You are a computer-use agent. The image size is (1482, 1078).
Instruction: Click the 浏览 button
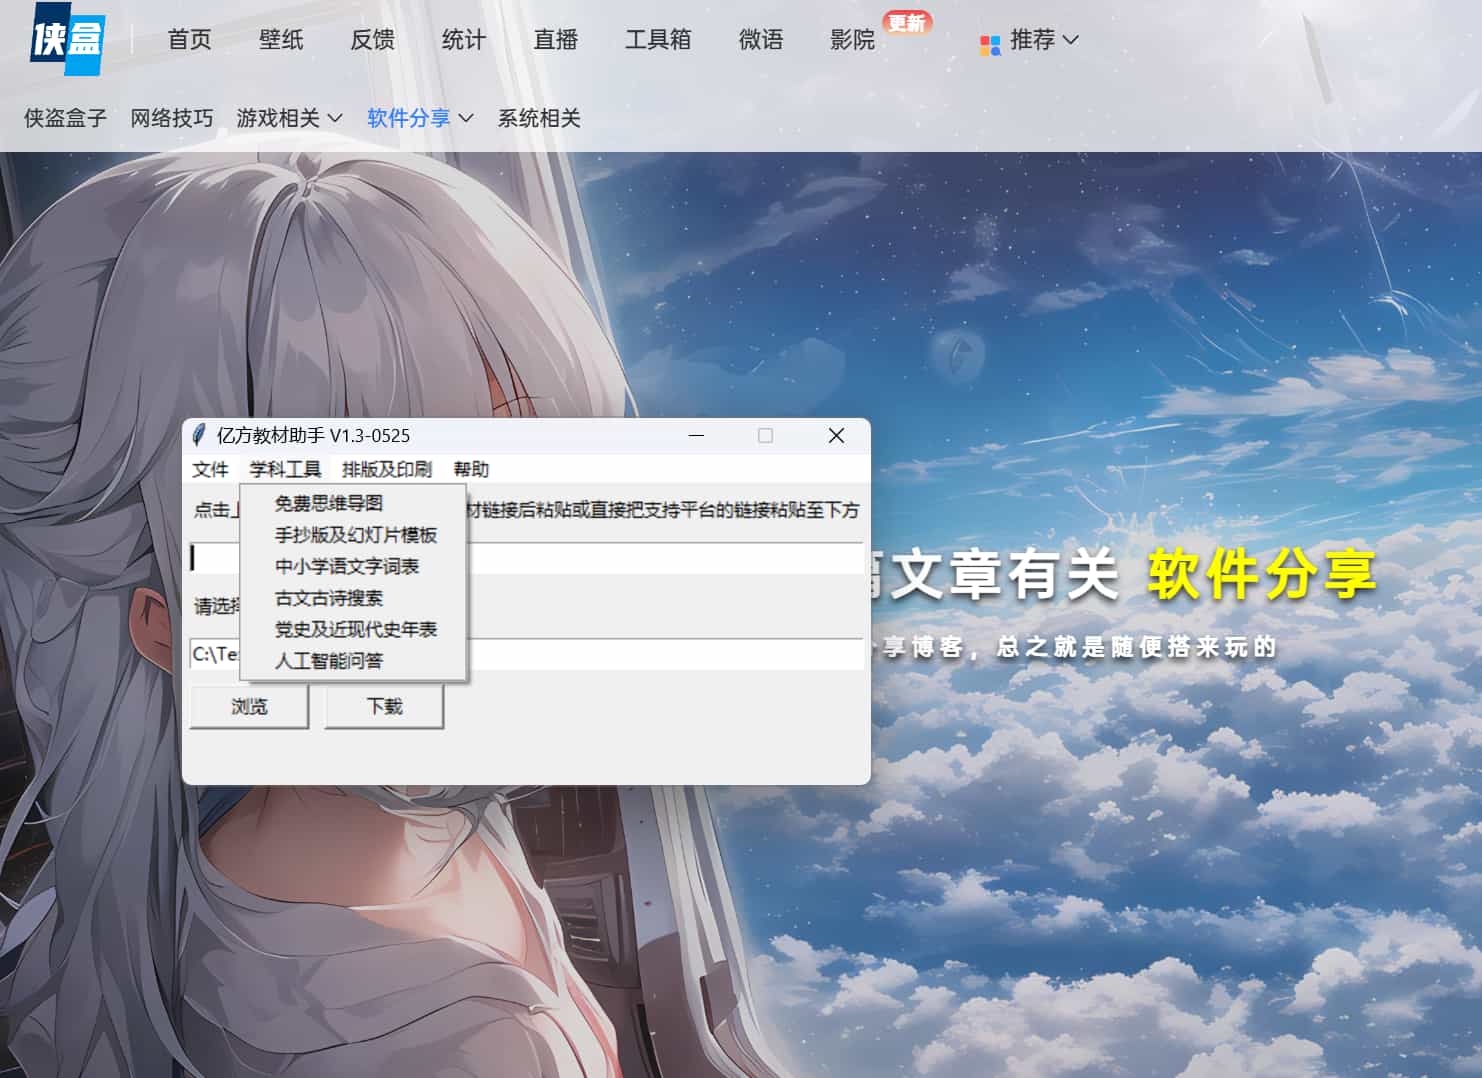point(248,706)
